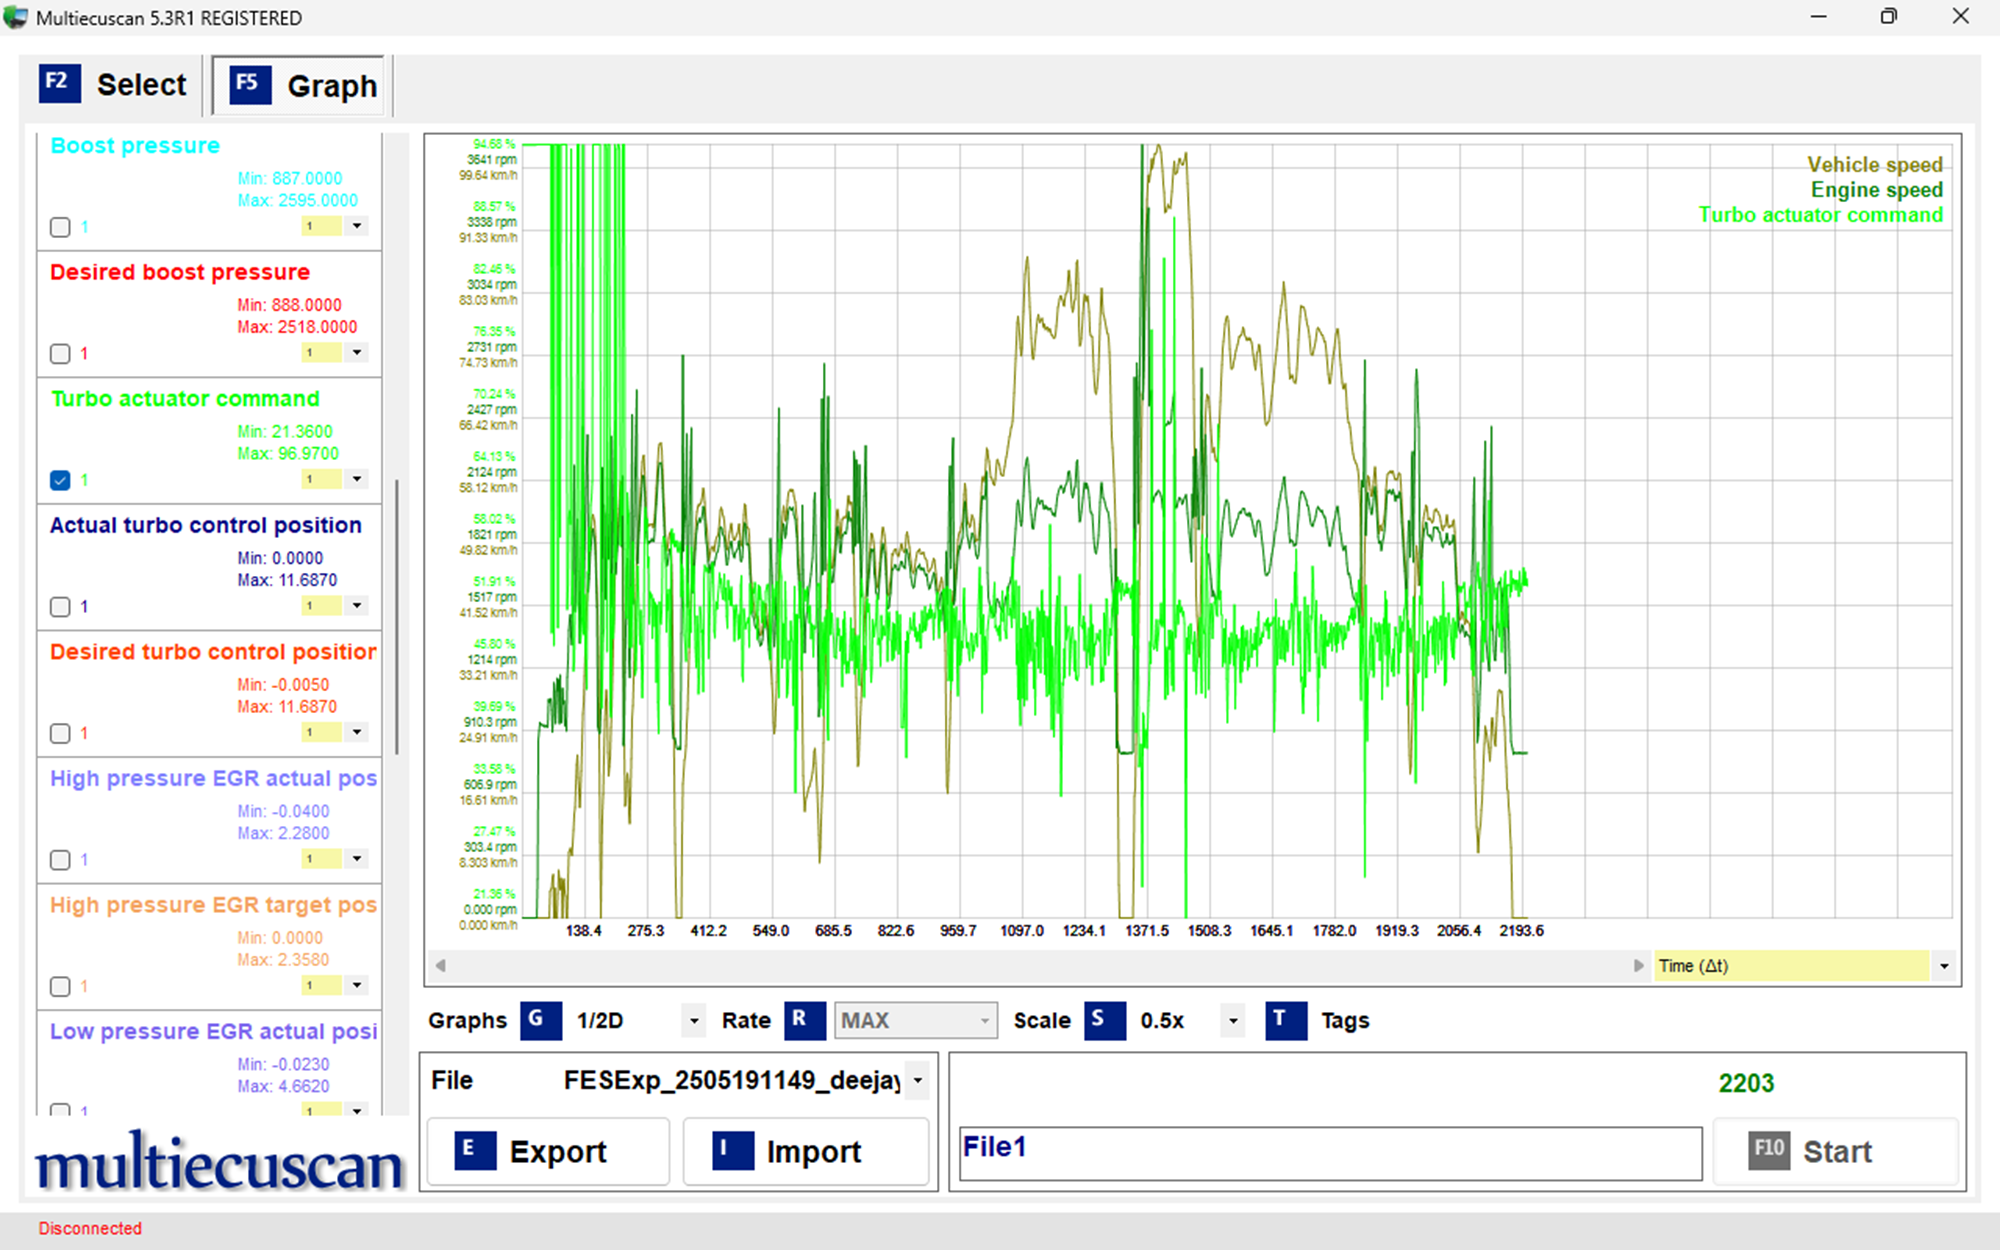Open the Desired turbo control position axis dropdown

[357, 732]
